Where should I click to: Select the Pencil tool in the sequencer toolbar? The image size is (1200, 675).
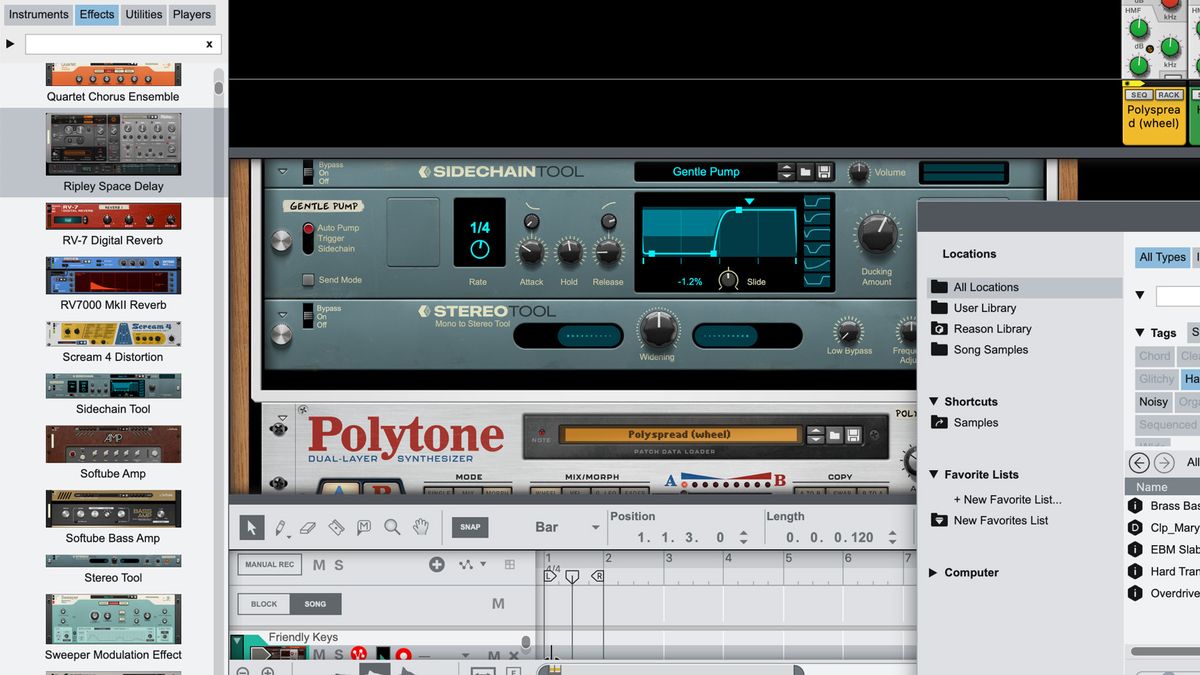click(280, 527)
